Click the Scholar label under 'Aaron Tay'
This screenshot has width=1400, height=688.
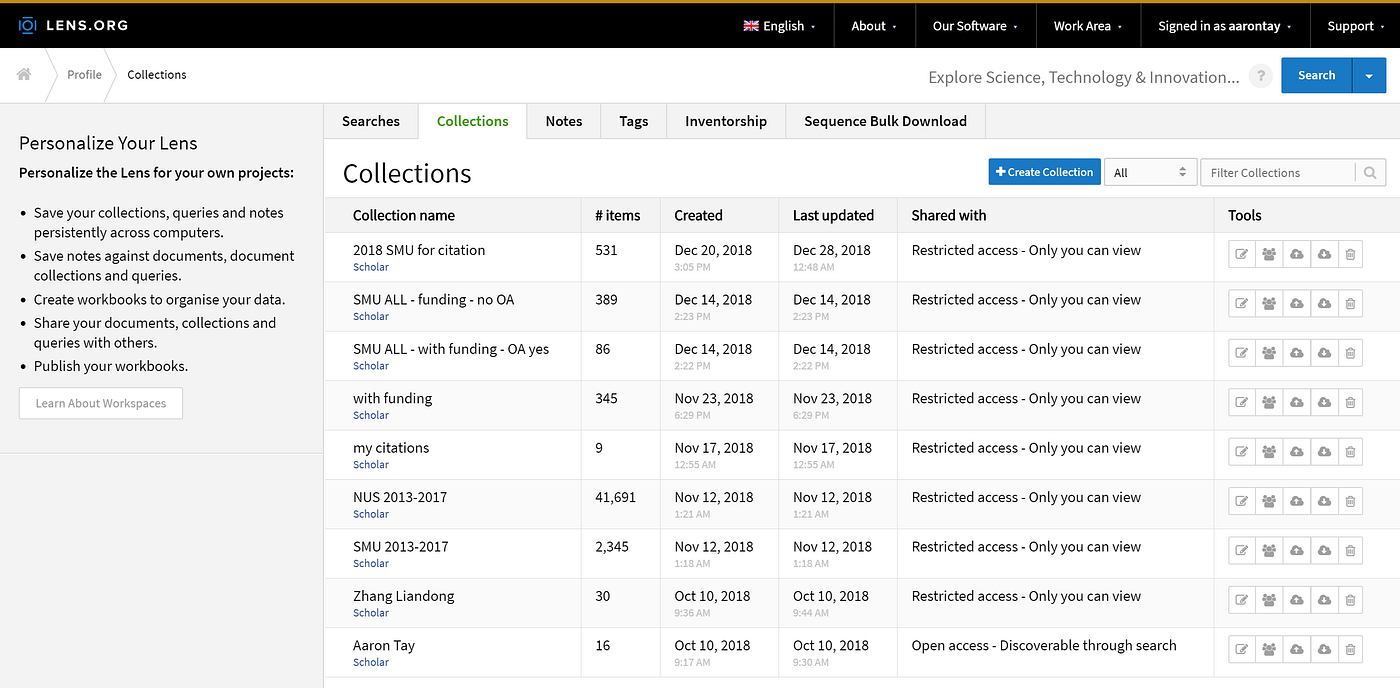coord(371,662)
